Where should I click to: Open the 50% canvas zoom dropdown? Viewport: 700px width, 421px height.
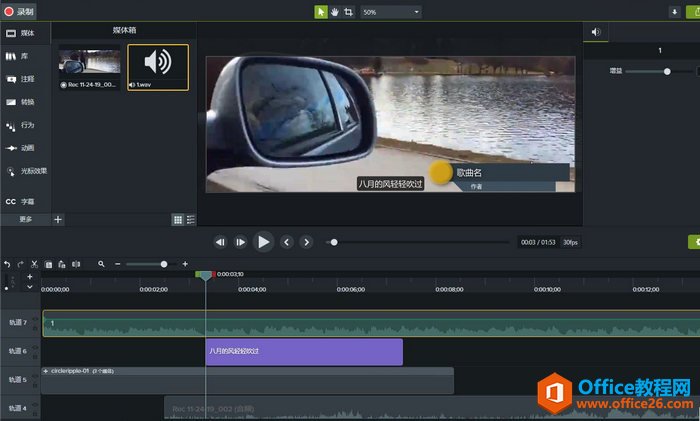point(391,12)
